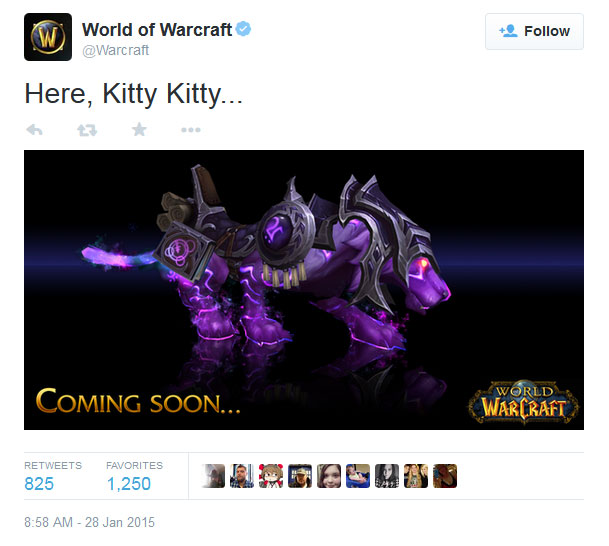609x546 pixels.
Task: Favorite the tweet with the star icon
Action: [139, 129]
